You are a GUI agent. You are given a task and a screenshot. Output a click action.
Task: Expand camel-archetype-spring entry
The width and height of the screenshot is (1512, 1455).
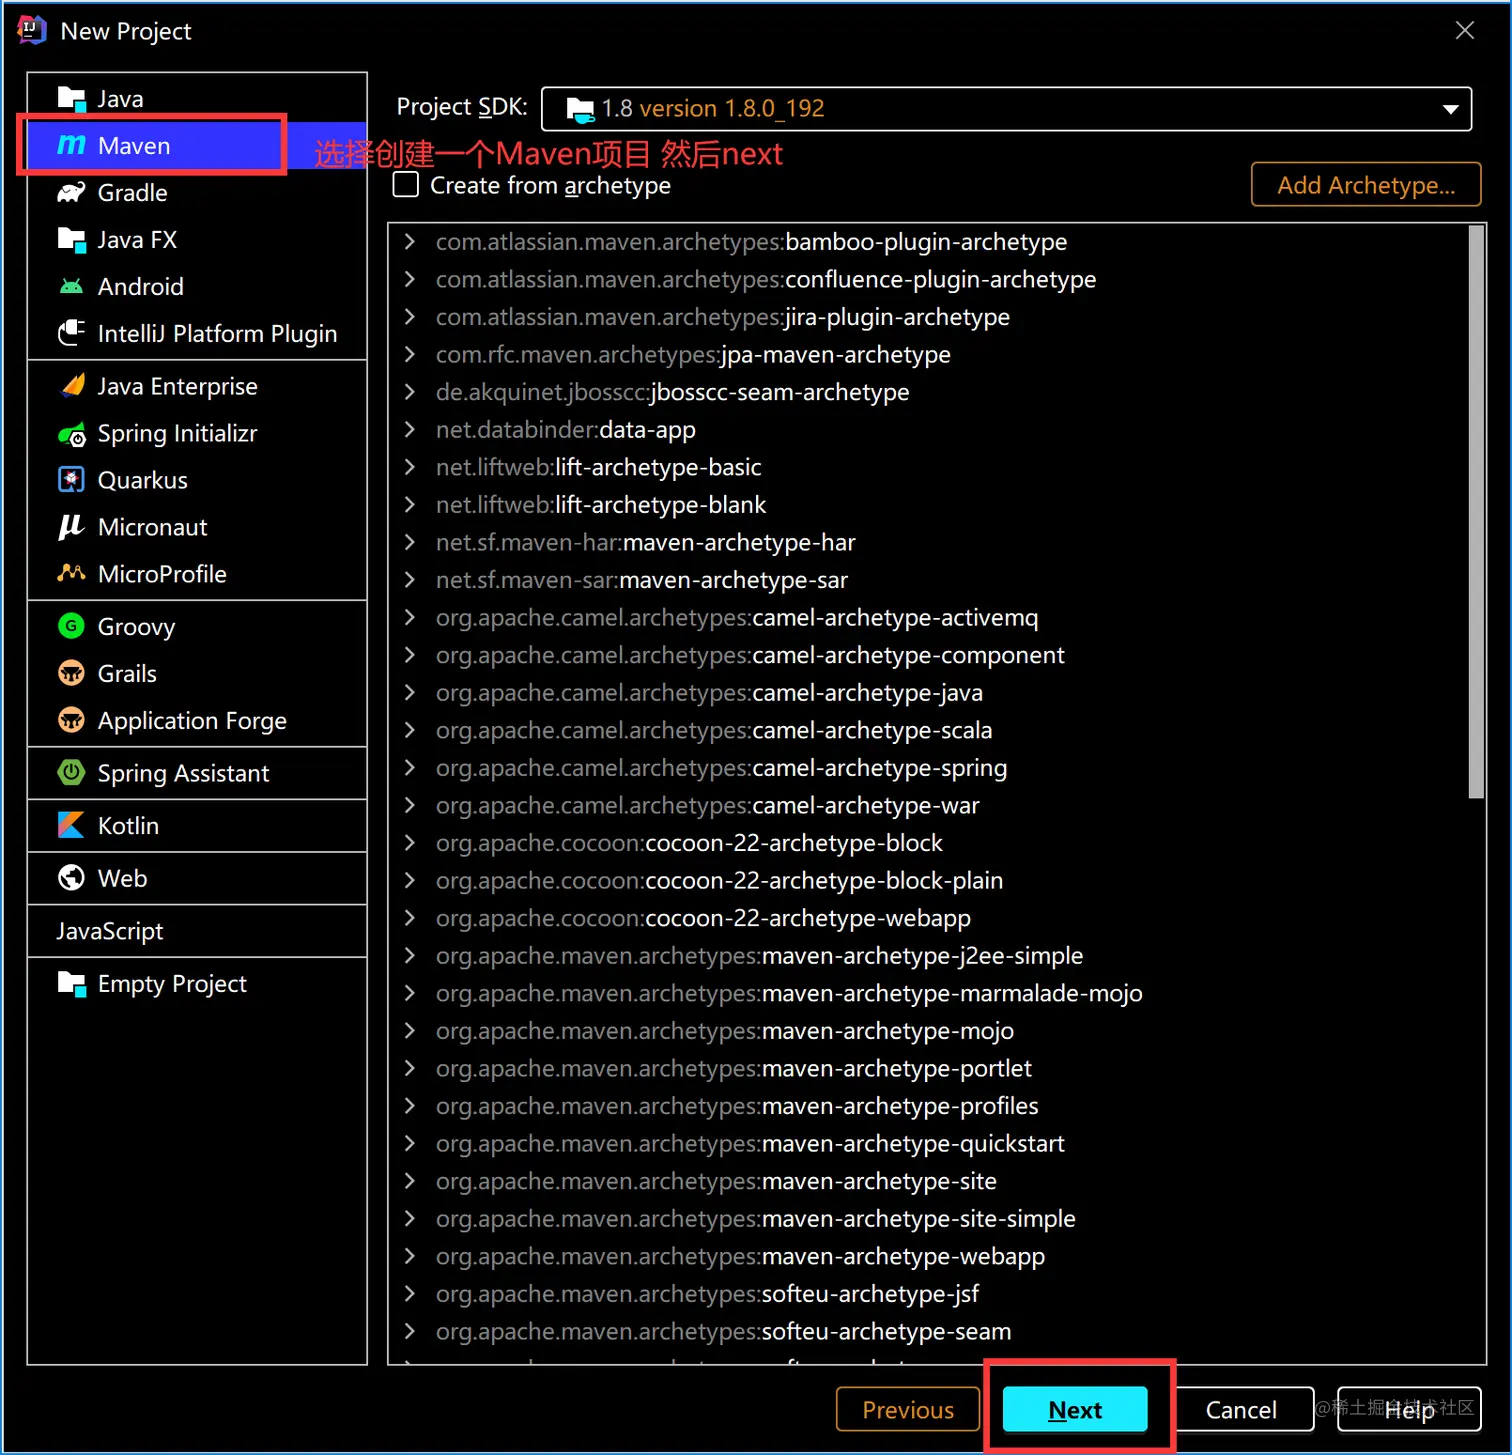pos(409,767)
